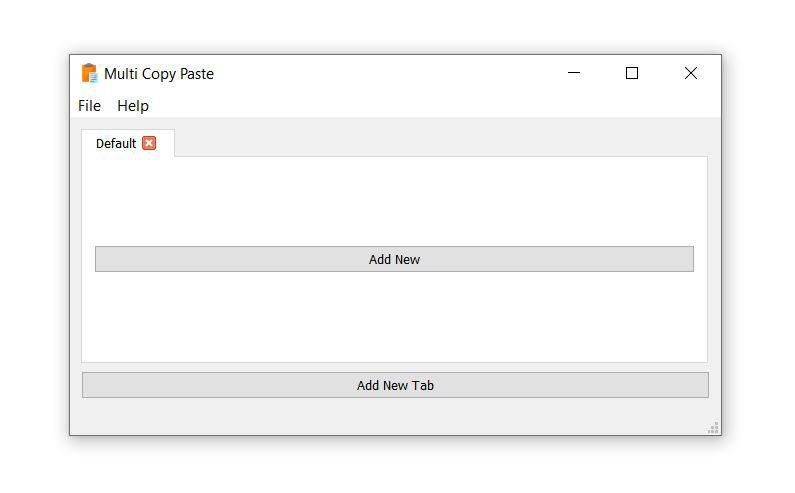Click the Multi Copy Paste clipboard icon
Viewport: 795px width, 493px height.
pyautogui.click(x=89, y=73)
